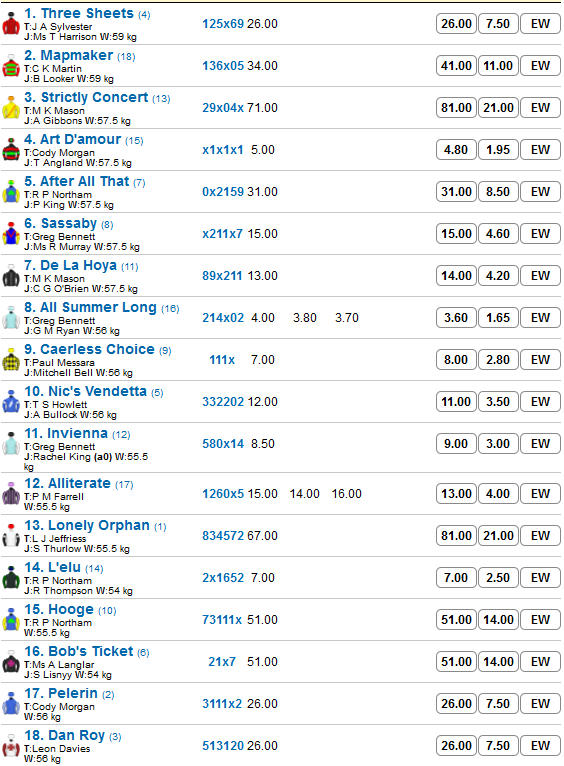View form 332202 for Nic's Vendetta
564x766 pixels.
coord(223,402)
